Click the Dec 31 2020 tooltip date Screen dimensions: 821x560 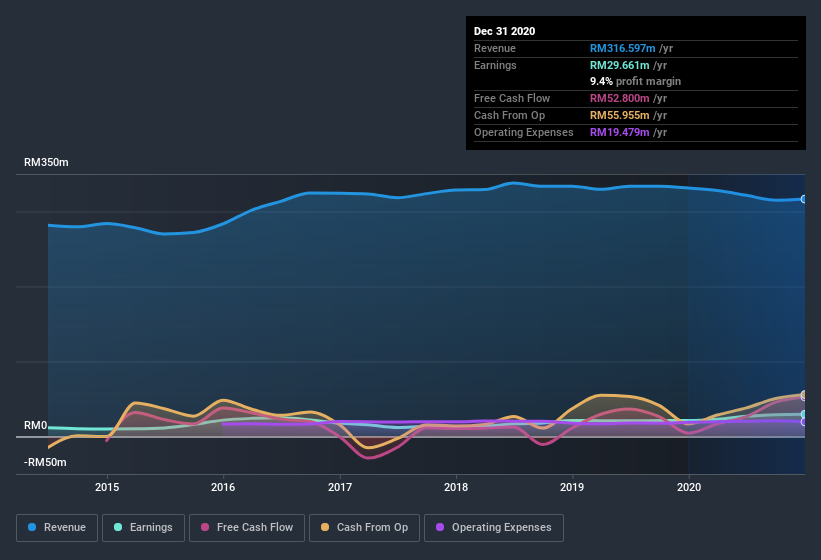click(x=504, y=31)
